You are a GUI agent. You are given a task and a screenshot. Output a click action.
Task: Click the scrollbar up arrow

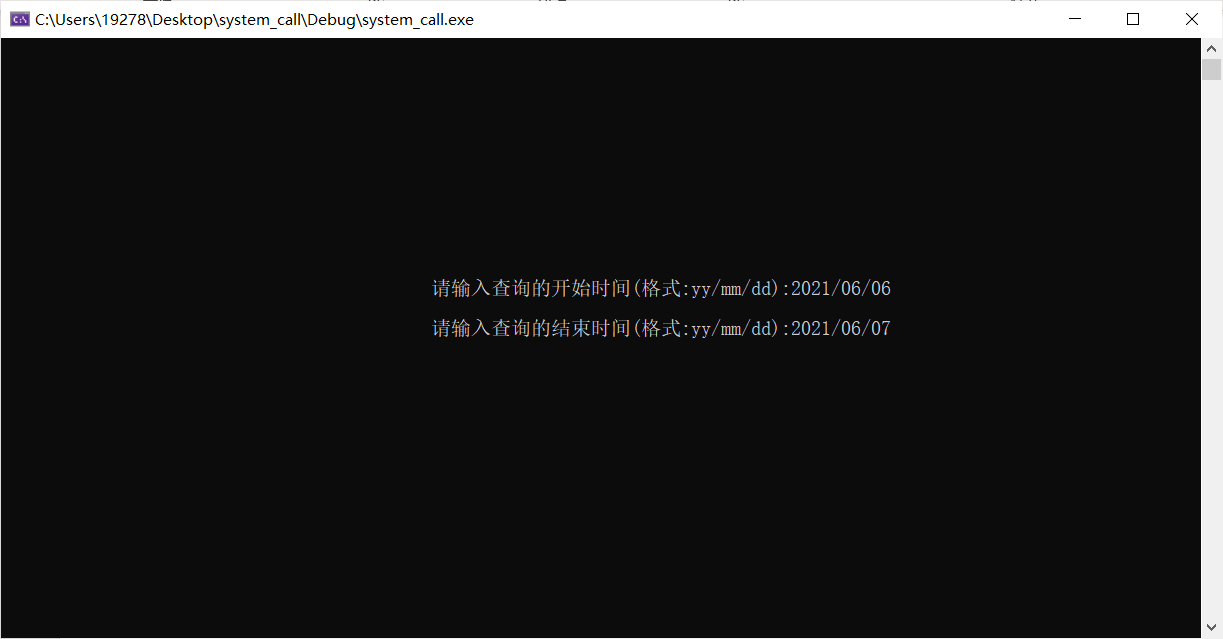[1211, 47]
